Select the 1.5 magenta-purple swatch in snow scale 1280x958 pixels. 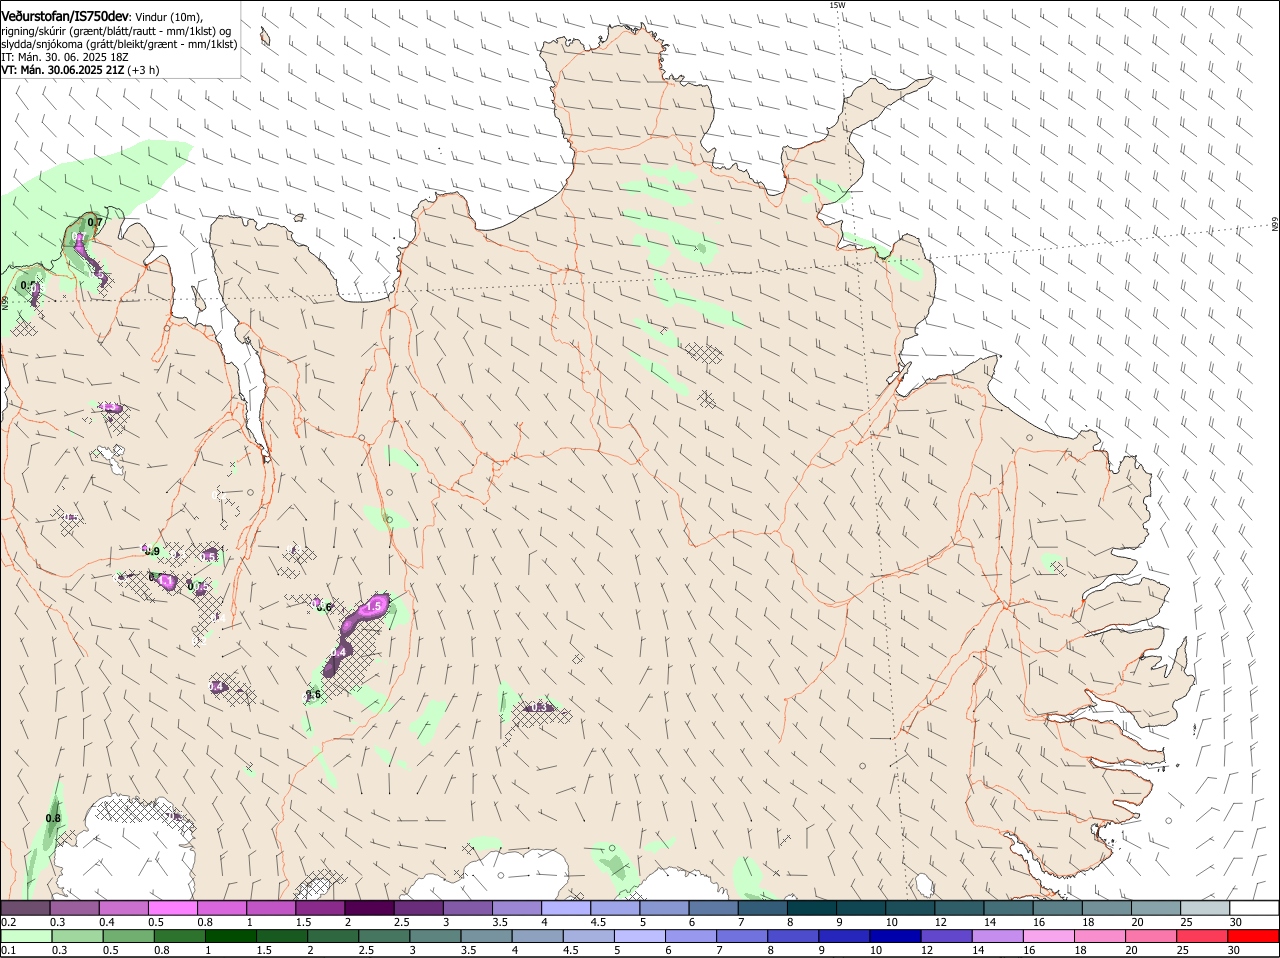click(x=320, y=908)
